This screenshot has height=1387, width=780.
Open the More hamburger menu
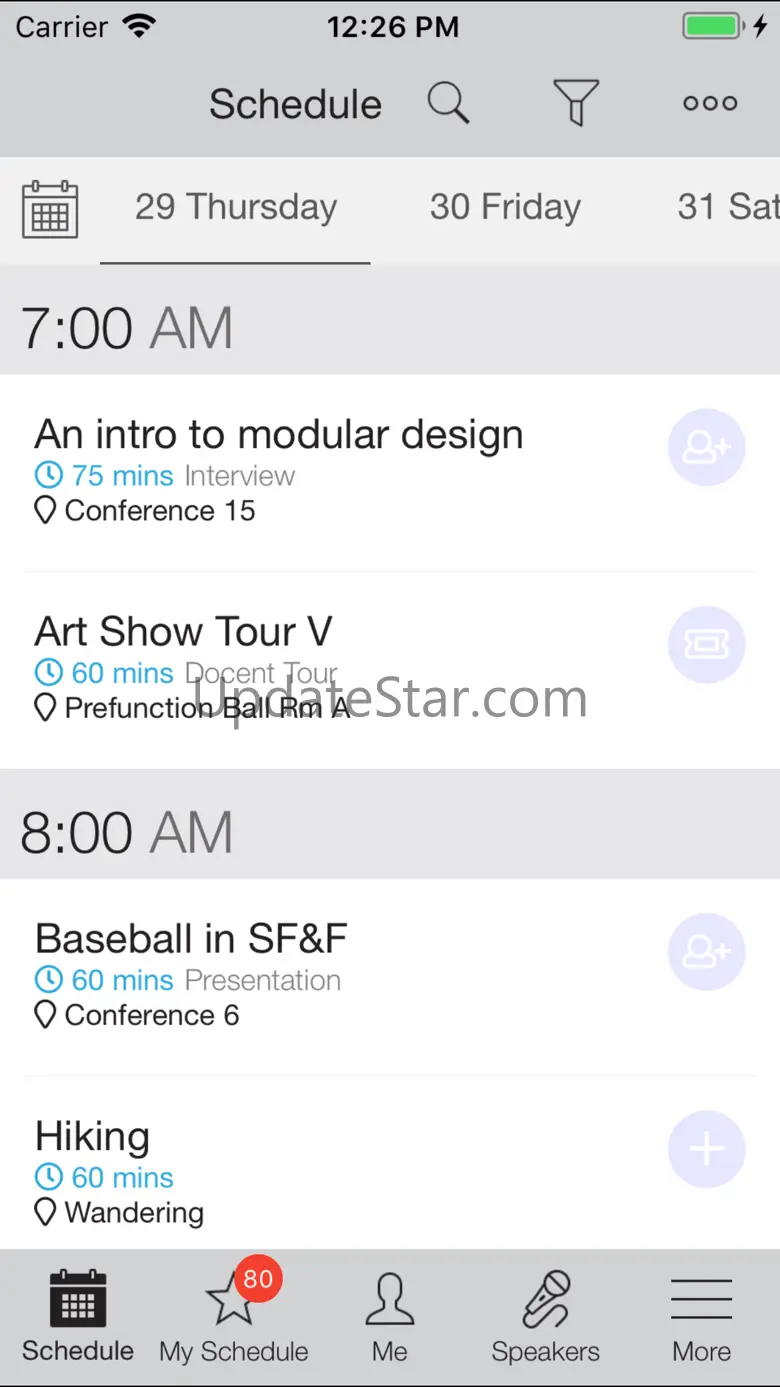coord(702,1315)
